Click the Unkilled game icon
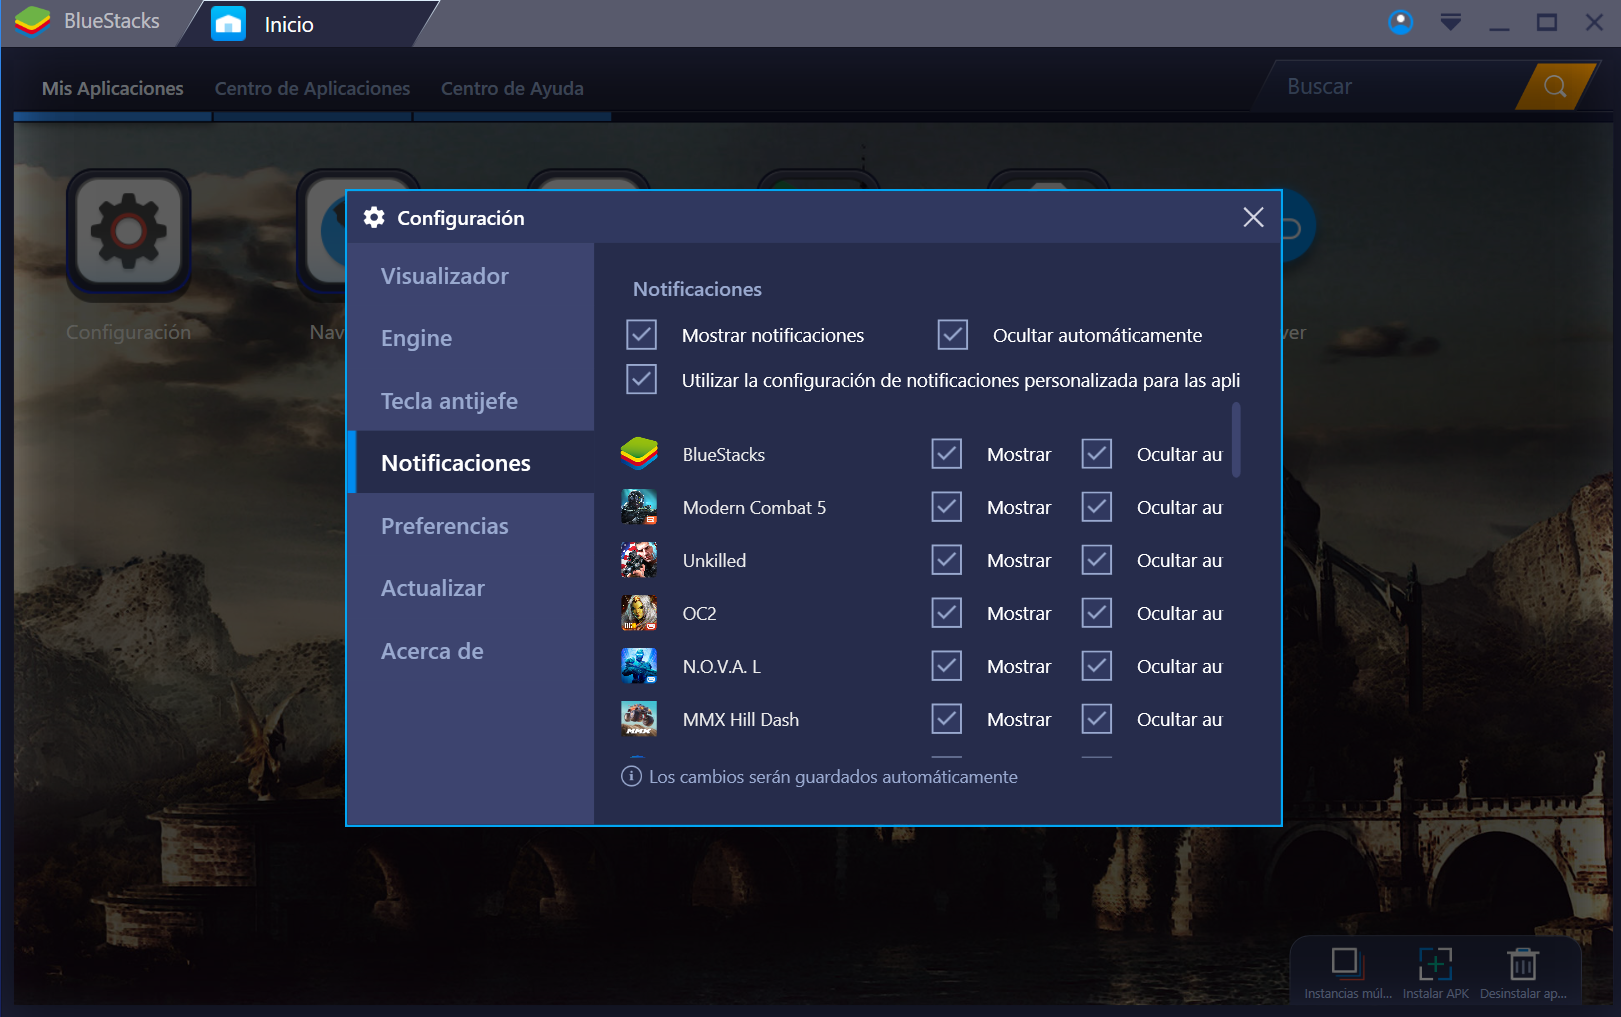The image size is (1621, 1017). 640,559
